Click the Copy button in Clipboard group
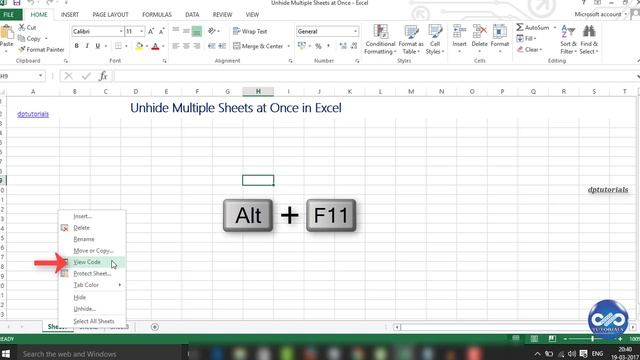 click(x=29, y=38)
